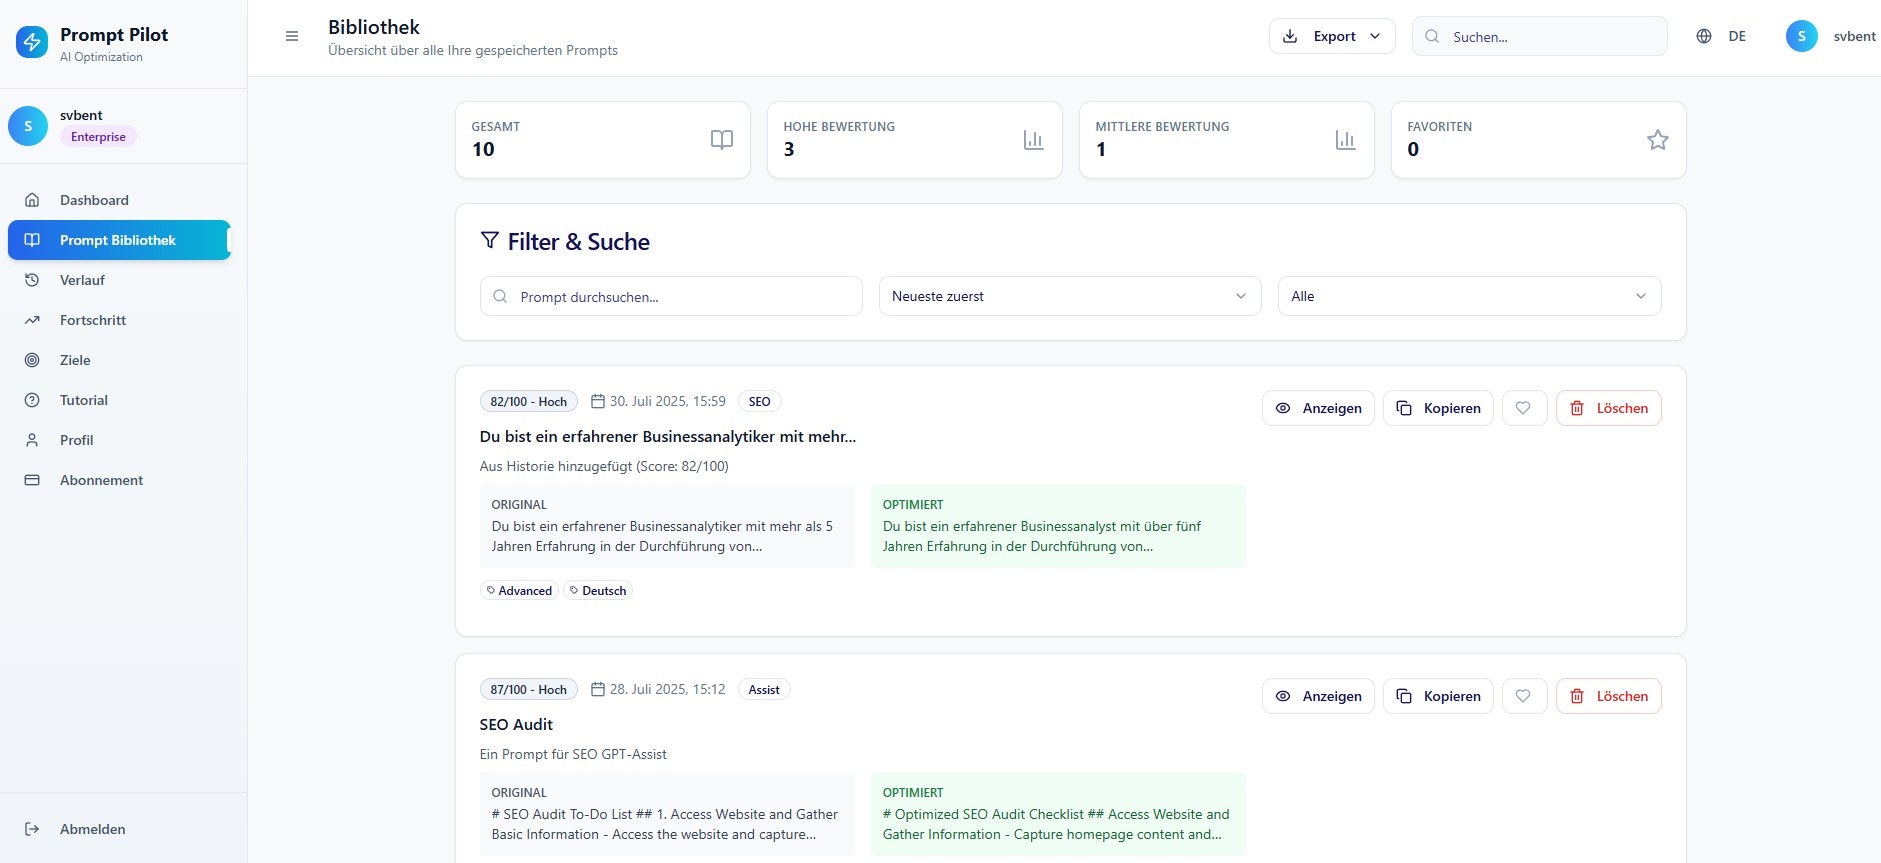
Task: Open the Alle filter dropdown
Action: (x=1470, y=296)
